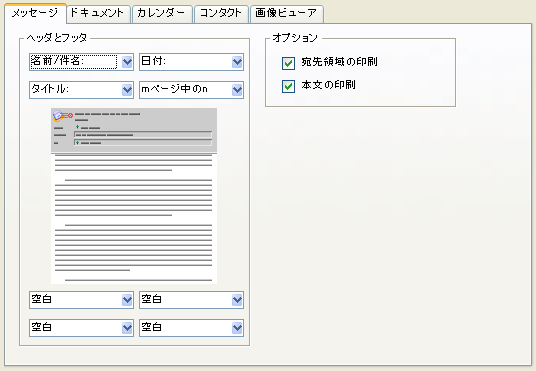Expand the mページ中のn dropdown arrow
The height and width of the screenshot is (371, 536).
pyautogui.click(x=237, y=90)
